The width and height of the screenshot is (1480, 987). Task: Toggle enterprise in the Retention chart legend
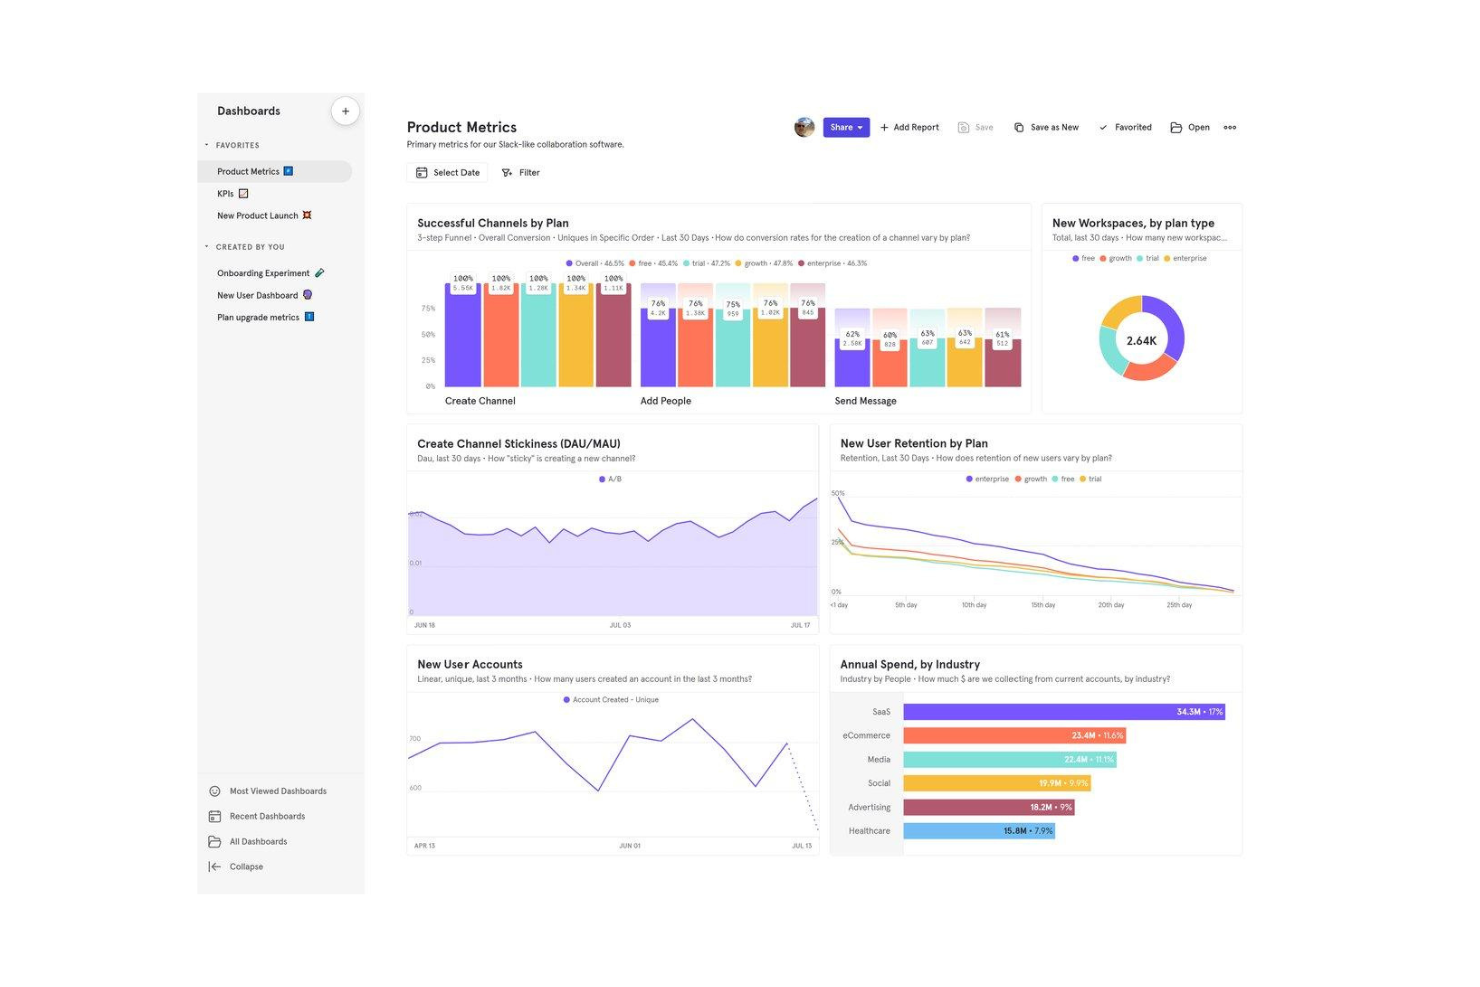click(x=988, y=479)
